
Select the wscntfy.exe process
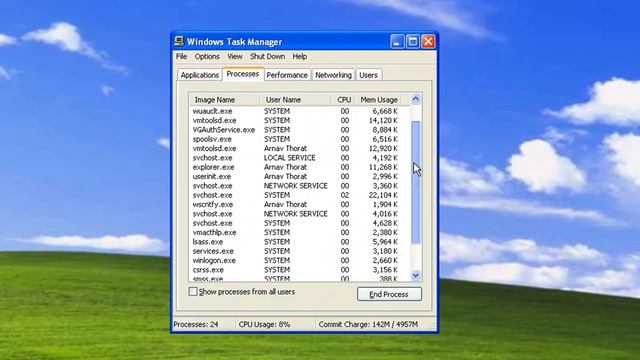pyautogui.click(x=299, y=204)
